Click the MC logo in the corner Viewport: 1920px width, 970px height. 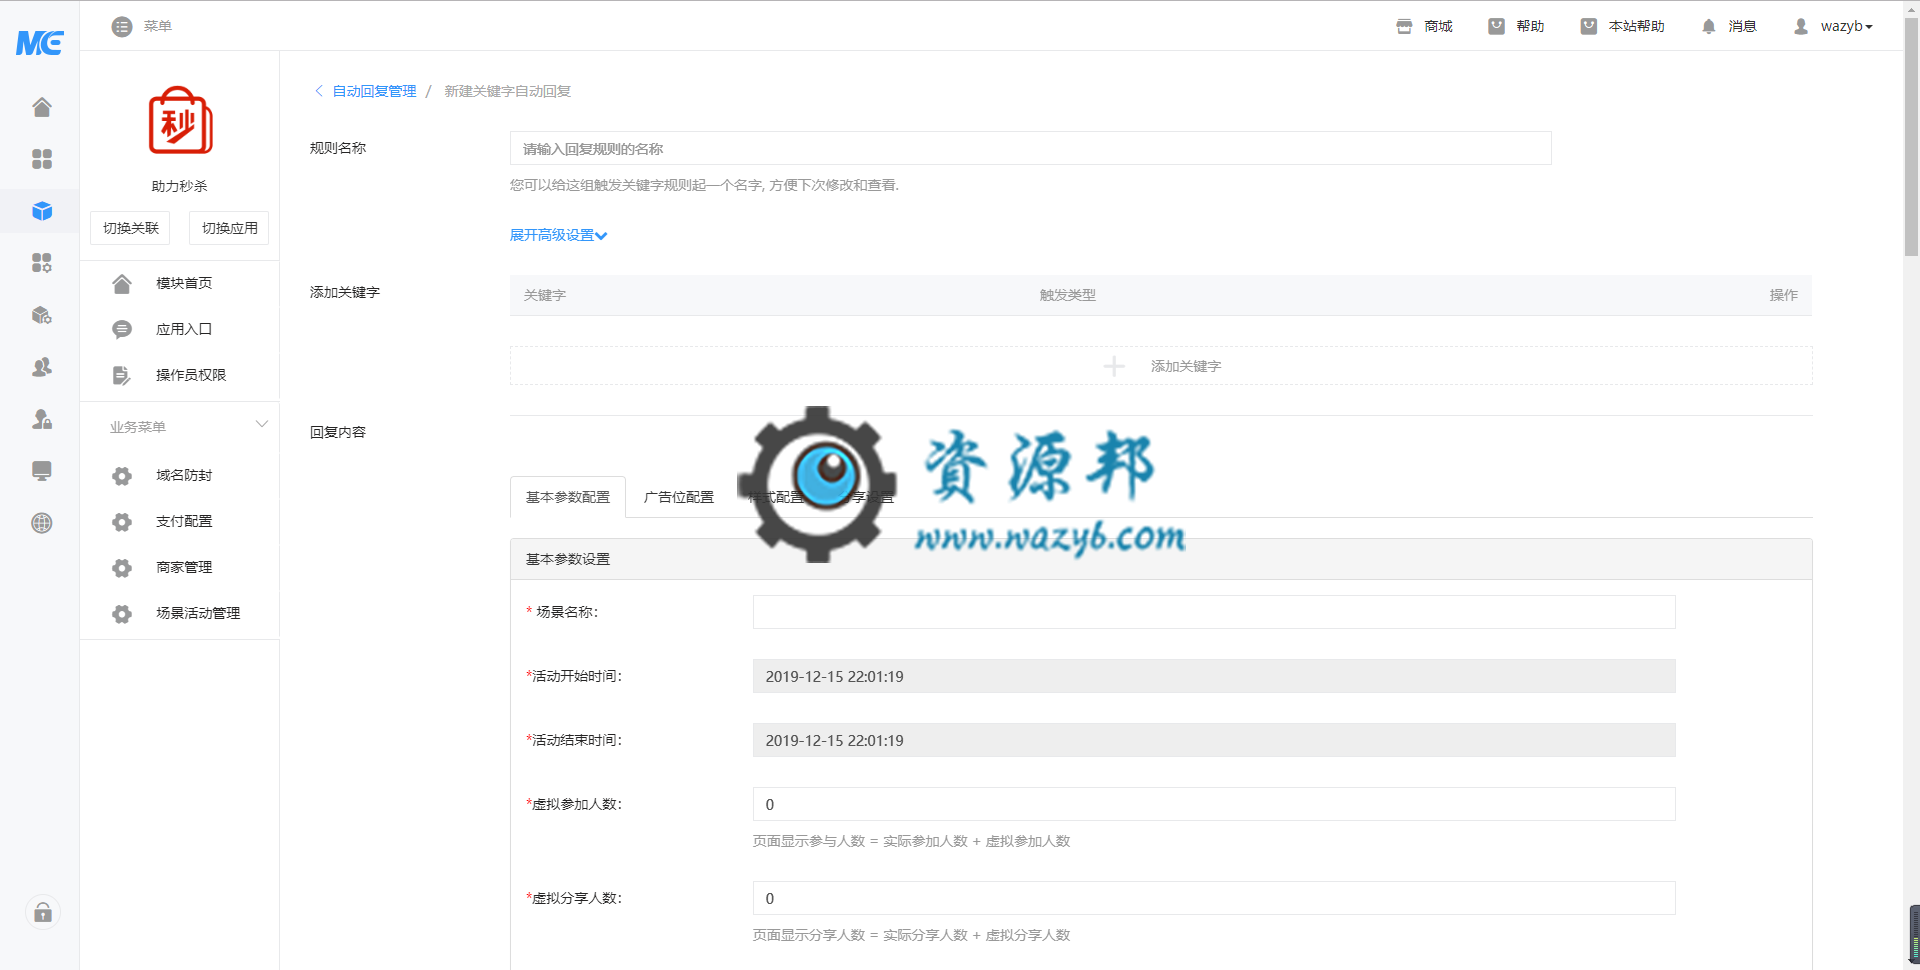tap(40, 42)
